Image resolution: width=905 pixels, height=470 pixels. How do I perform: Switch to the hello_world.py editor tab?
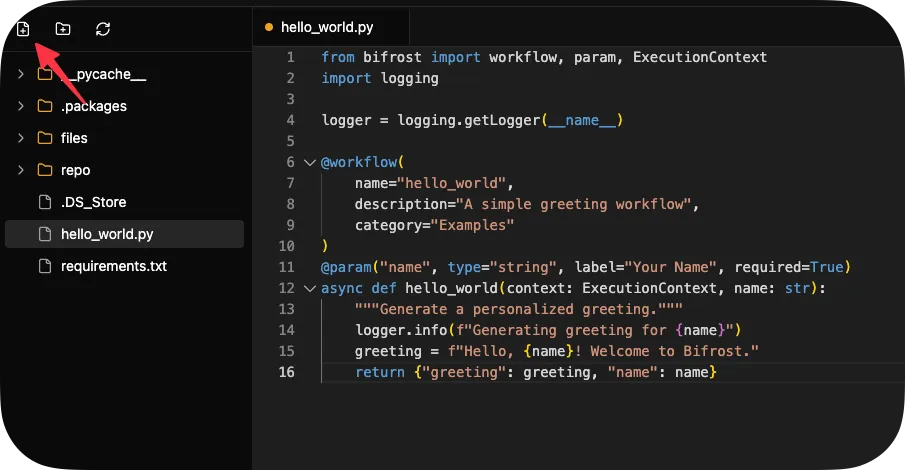pos(327,28)
